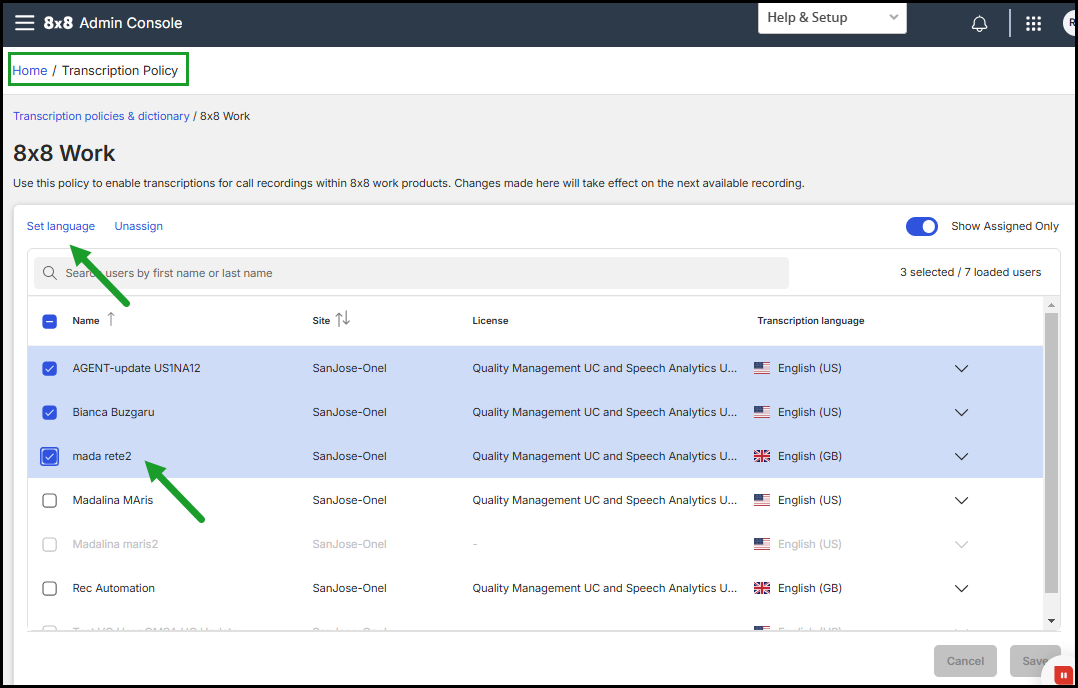Click the Set language link

click(60, 226)
